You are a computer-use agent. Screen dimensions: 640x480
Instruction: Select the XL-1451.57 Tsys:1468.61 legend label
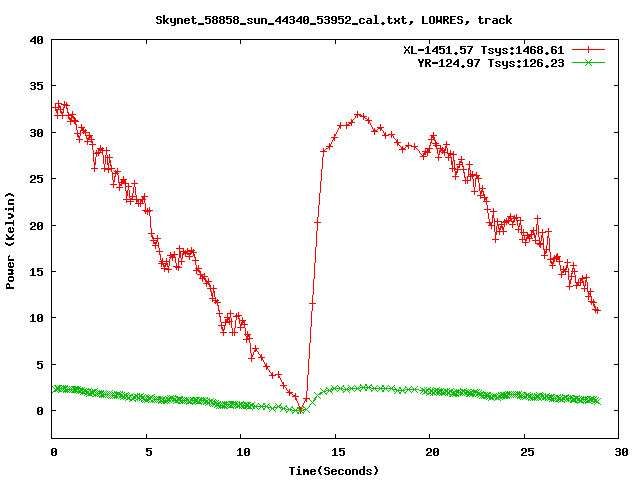click(483, 50)
